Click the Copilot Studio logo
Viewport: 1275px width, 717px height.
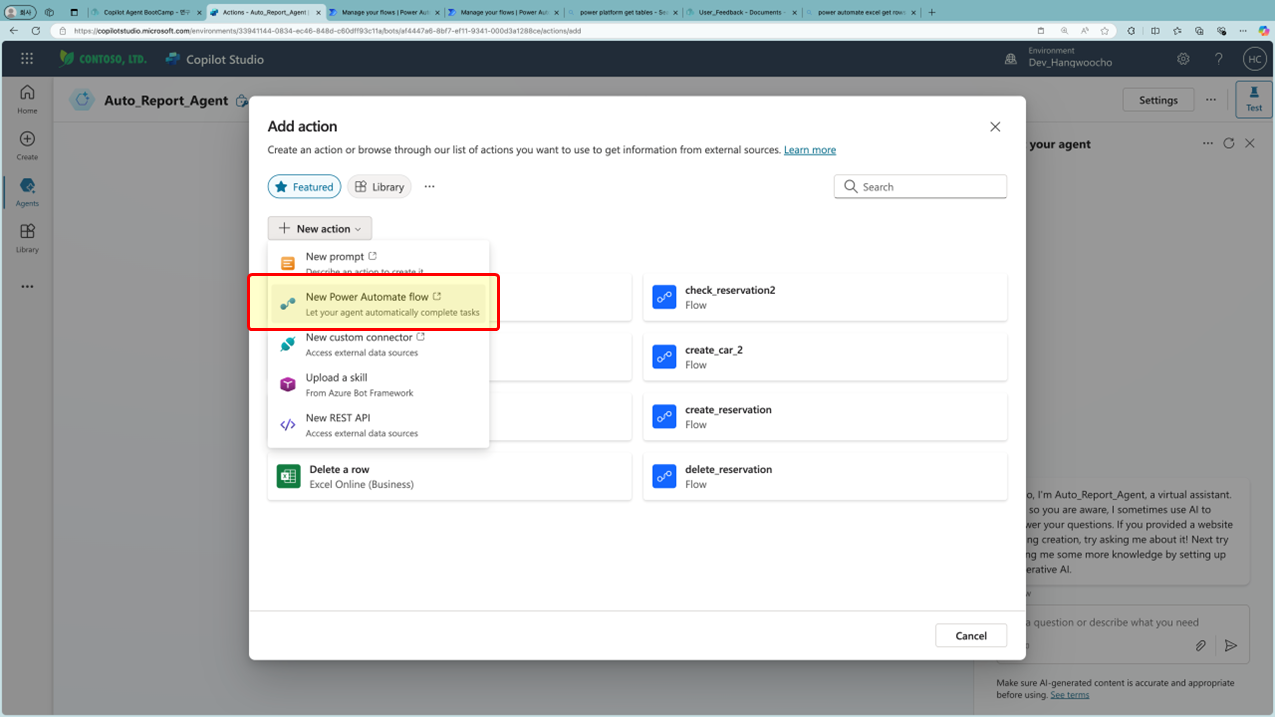(214, 59)
